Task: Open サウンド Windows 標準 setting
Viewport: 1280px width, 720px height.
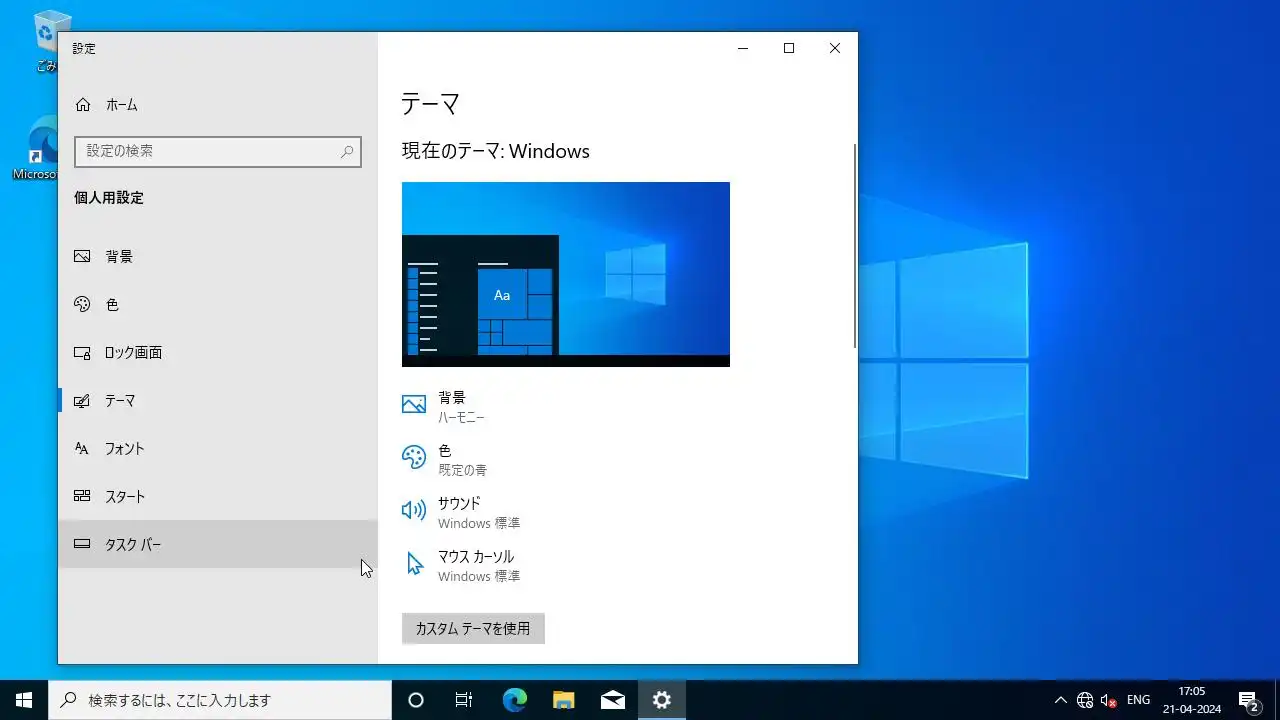Action: tap(462, 512)
